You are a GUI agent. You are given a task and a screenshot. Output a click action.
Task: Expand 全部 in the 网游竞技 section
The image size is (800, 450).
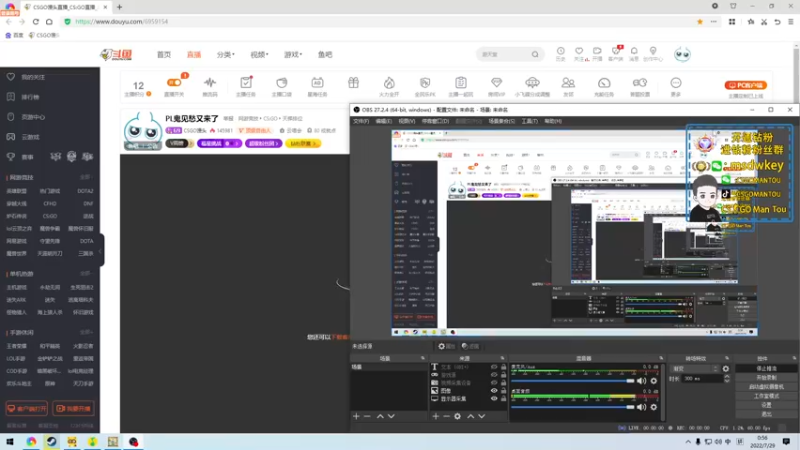click(x=86, y=177)
